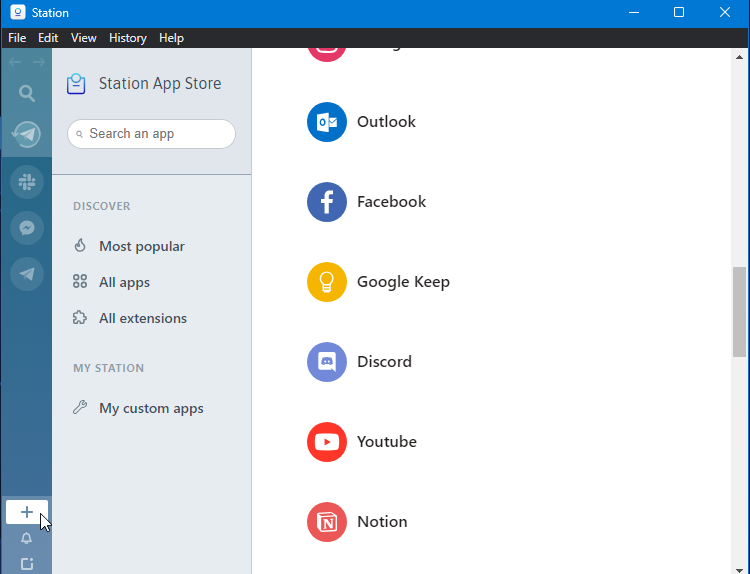Select Most popular in Discover
The height and width of the screenshot is (574, 750).
coord(142,246)
